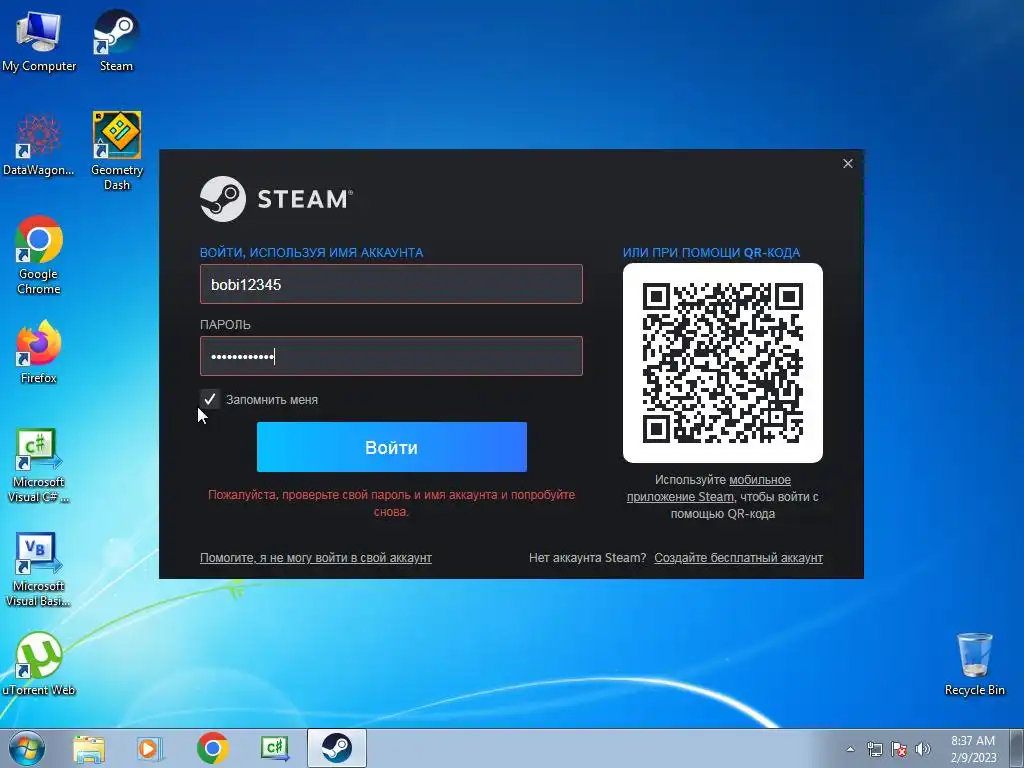Open Visual C# from the taskbar
This screenshot has width=1024, height=768.
274,748
